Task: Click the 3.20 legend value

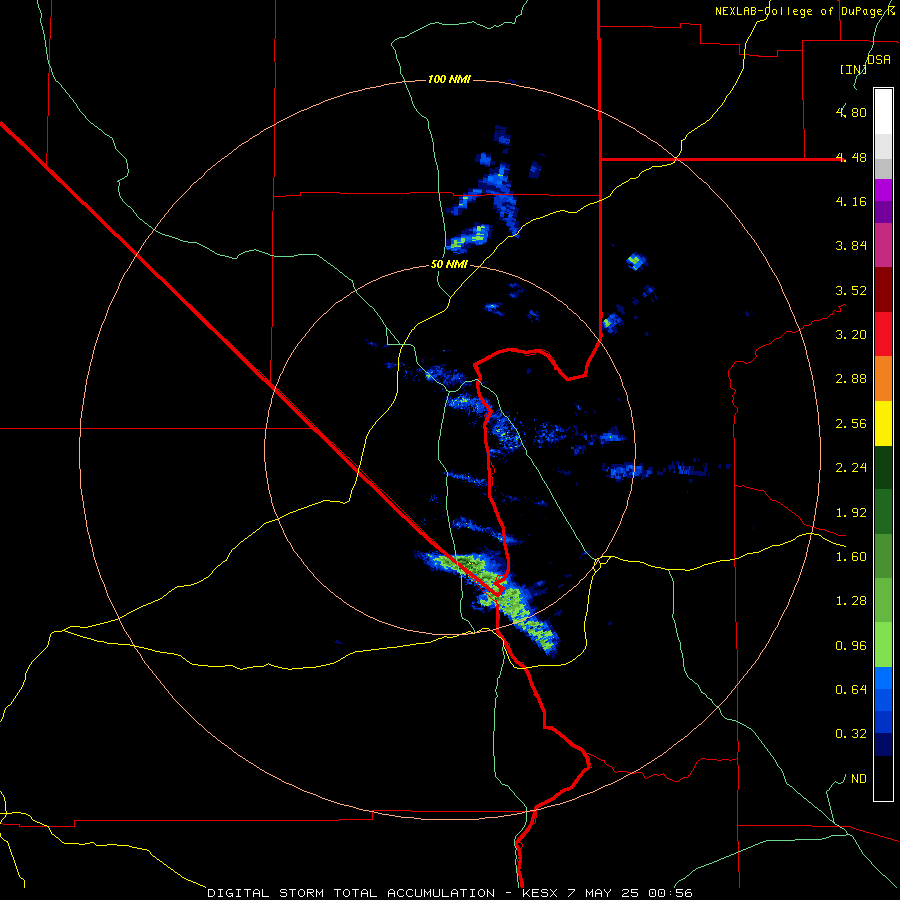Action: click(851, 334)
